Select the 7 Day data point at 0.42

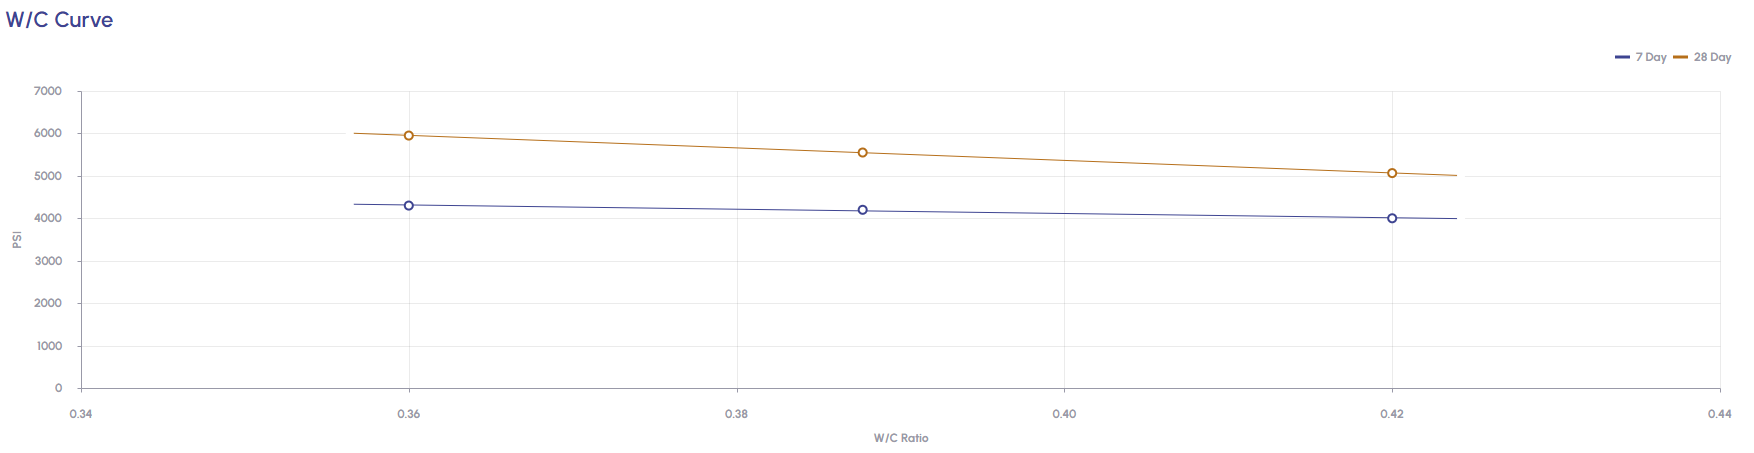click(x=1392, y=218)
